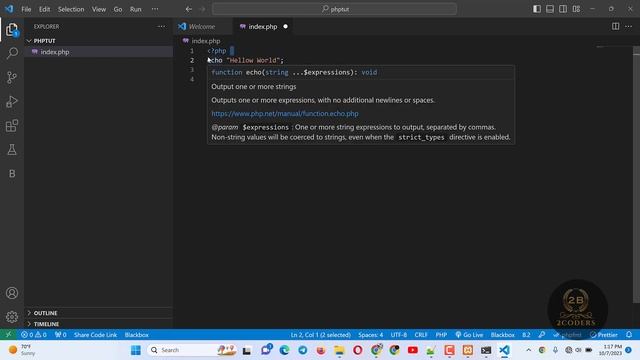Open the Source Control view
Image resolution: width=640 pixels, height=360 pixels.
click(x=12, y=78)
